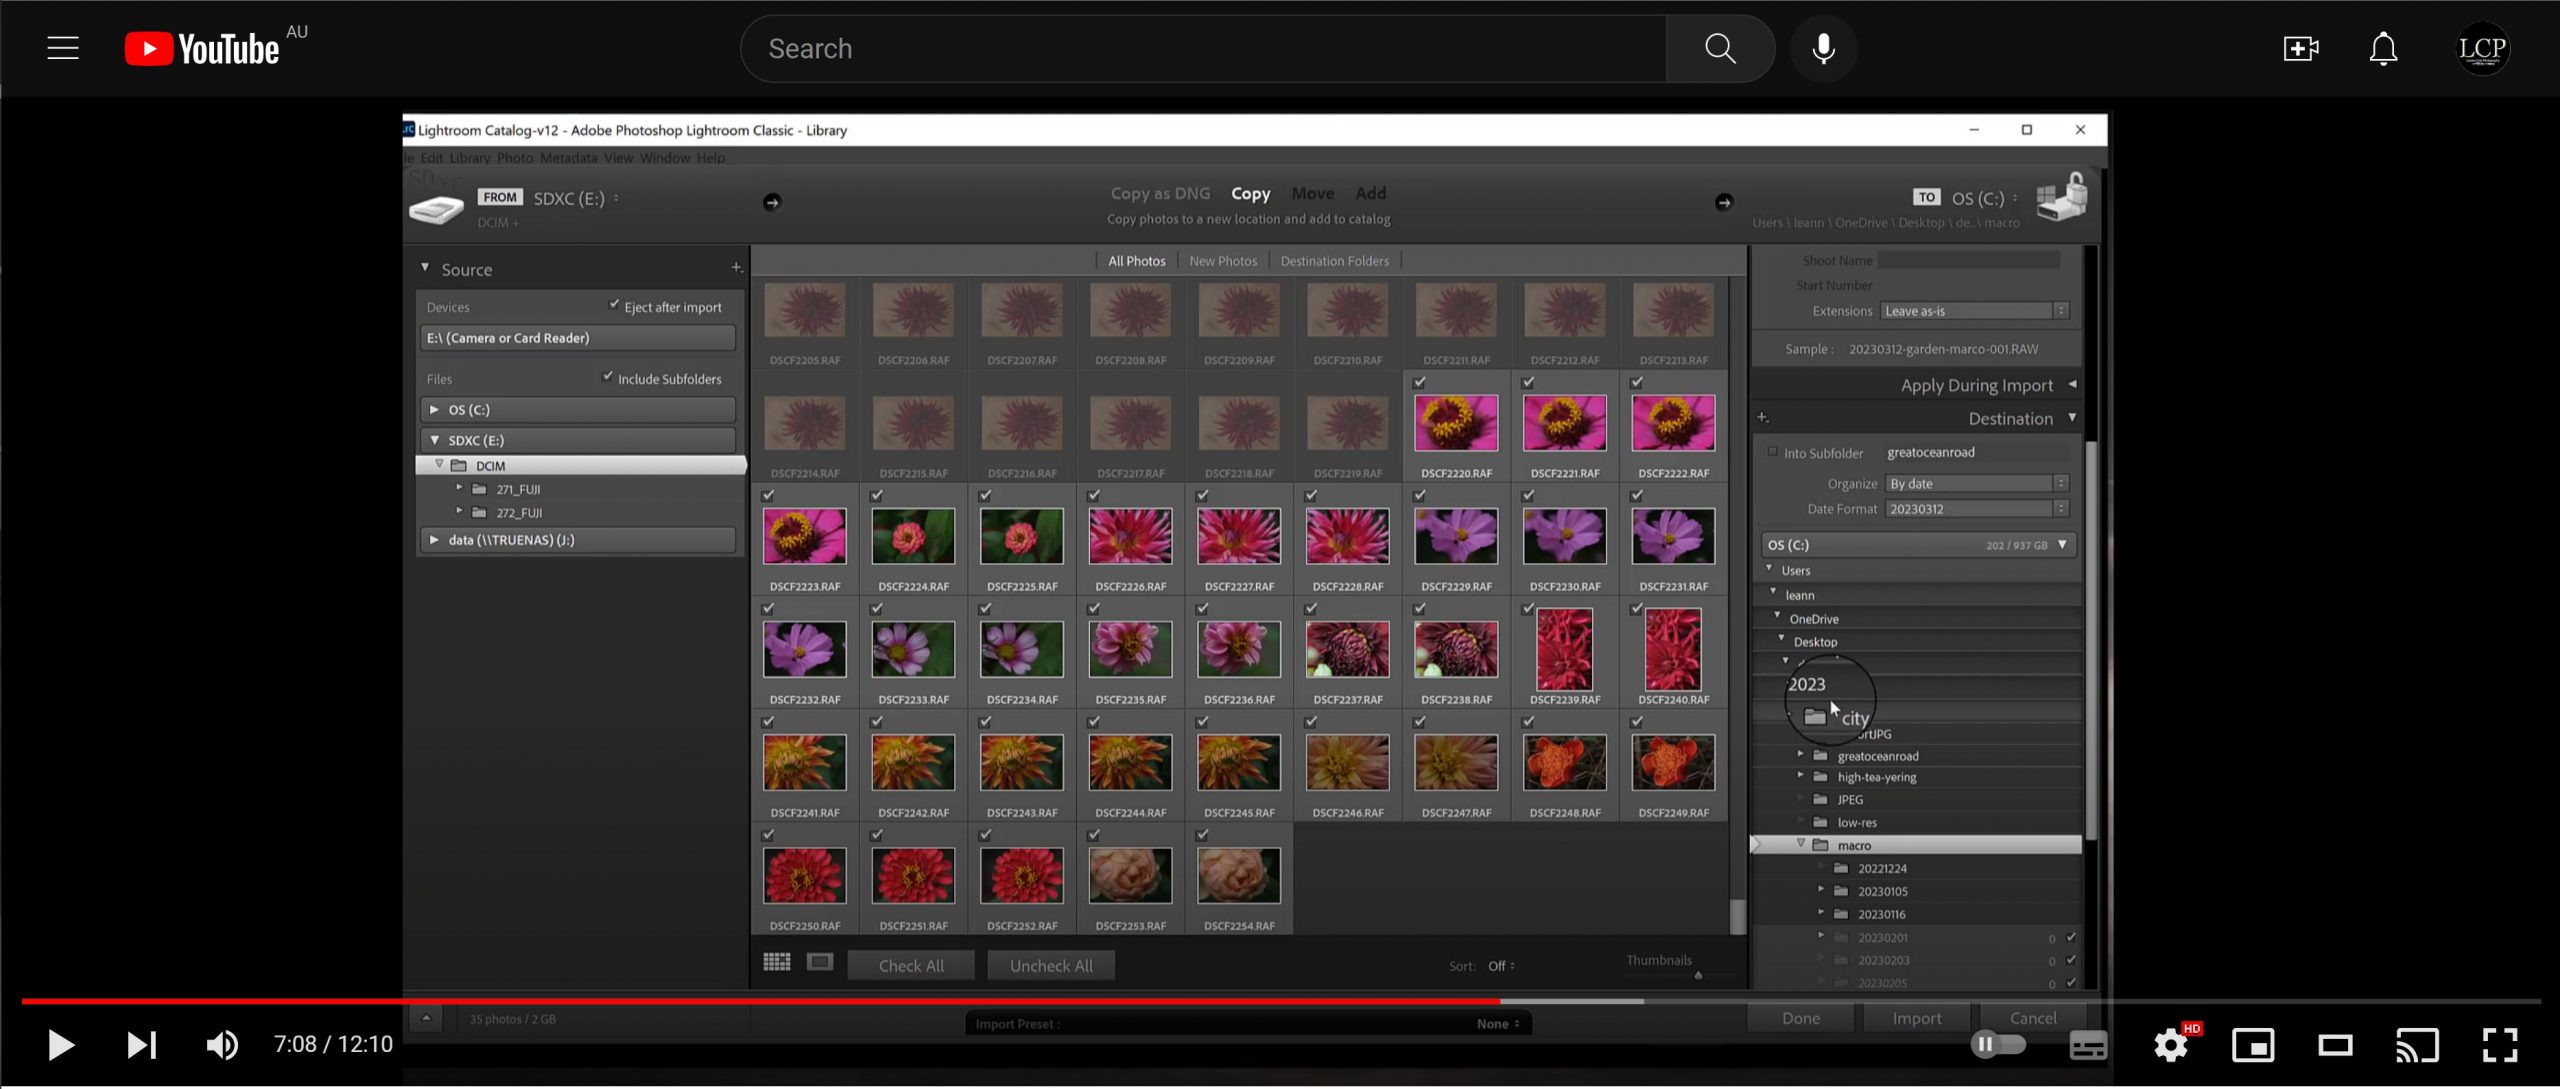Click the Uncheck All button
The width and height of the screenshot is (2560, 1089).
pyautogui.click(x=1050, y=966)
